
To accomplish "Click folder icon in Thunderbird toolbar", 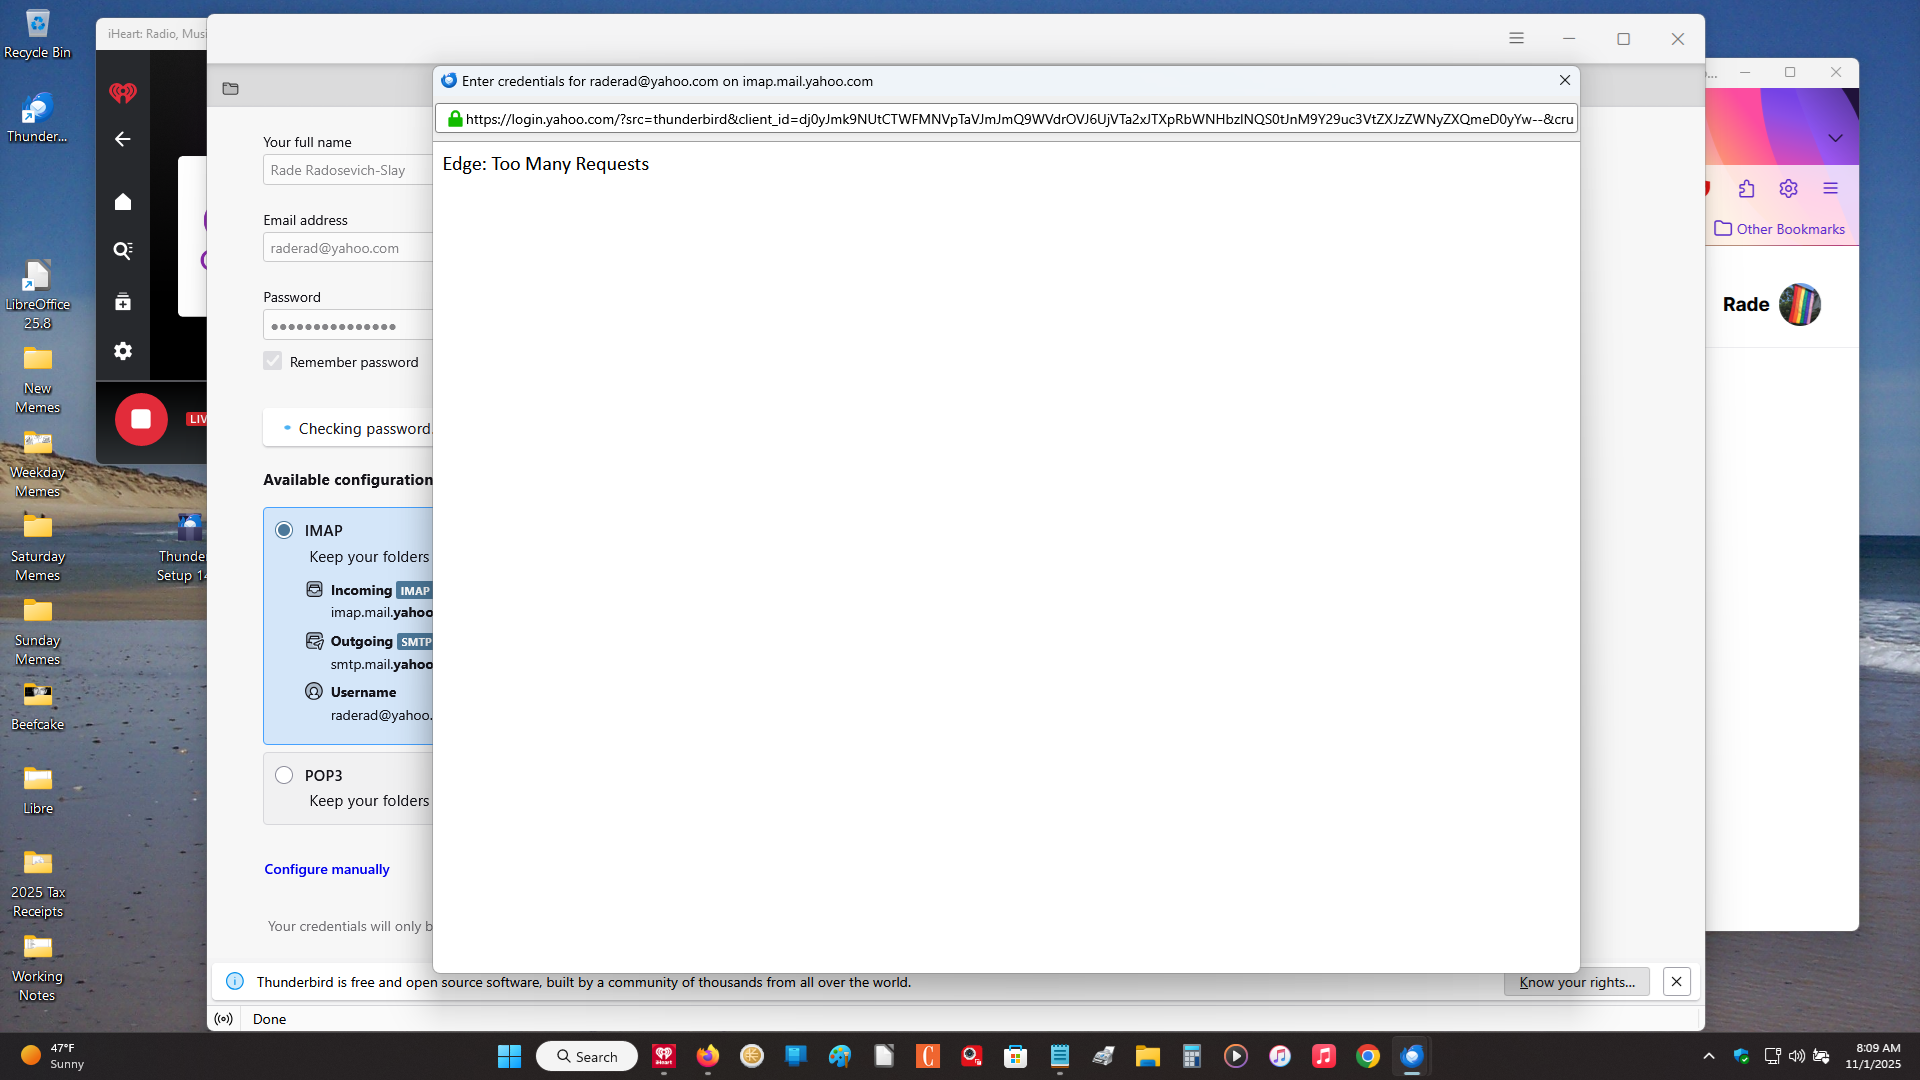I will (231, 89).
